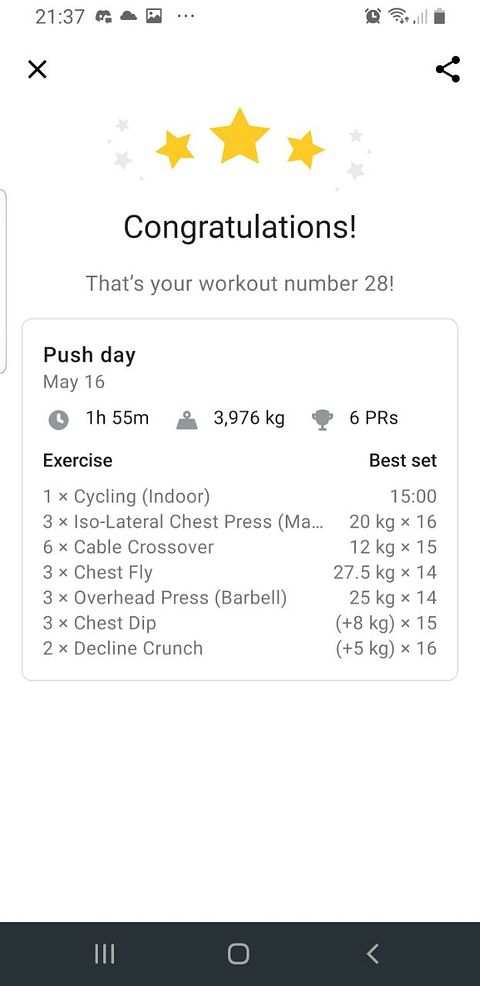Select the Cable Crossover exercise
This screenshot has width=480, height=986.
240,547
